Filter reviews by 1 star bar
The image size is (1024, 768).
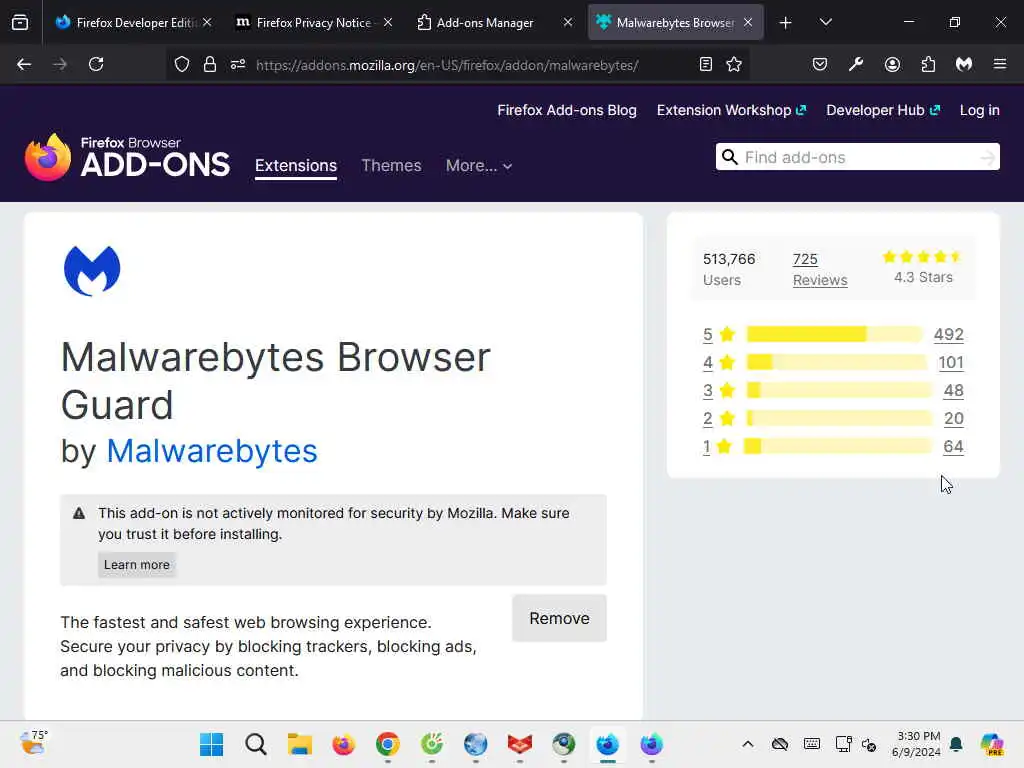pos(837,447)
